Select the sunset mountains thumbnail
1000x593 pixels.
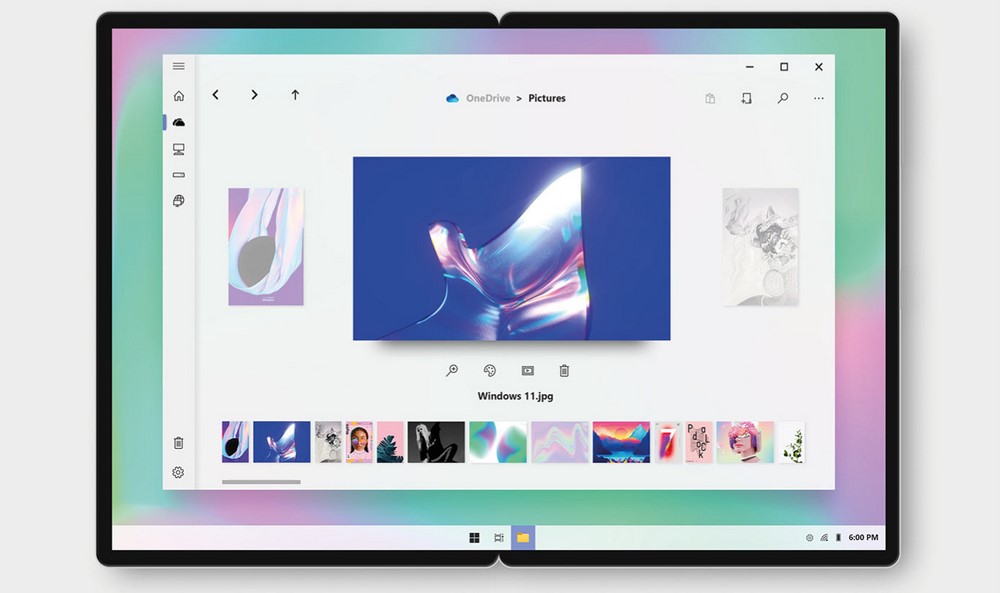[621, 441]
